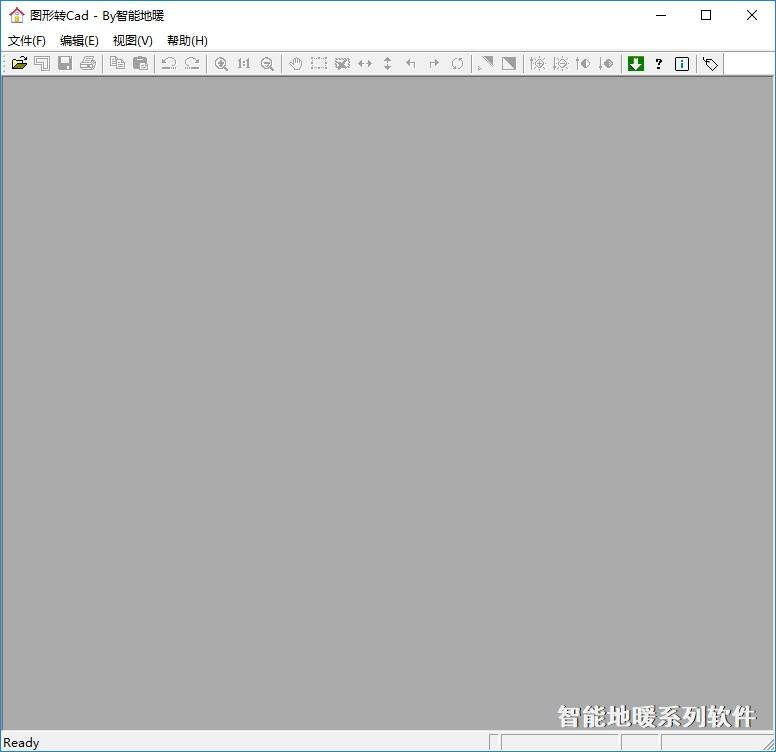Decrease contrast with half-circle down icon
The width and height of the screenshot is (776, 752).
606,63
